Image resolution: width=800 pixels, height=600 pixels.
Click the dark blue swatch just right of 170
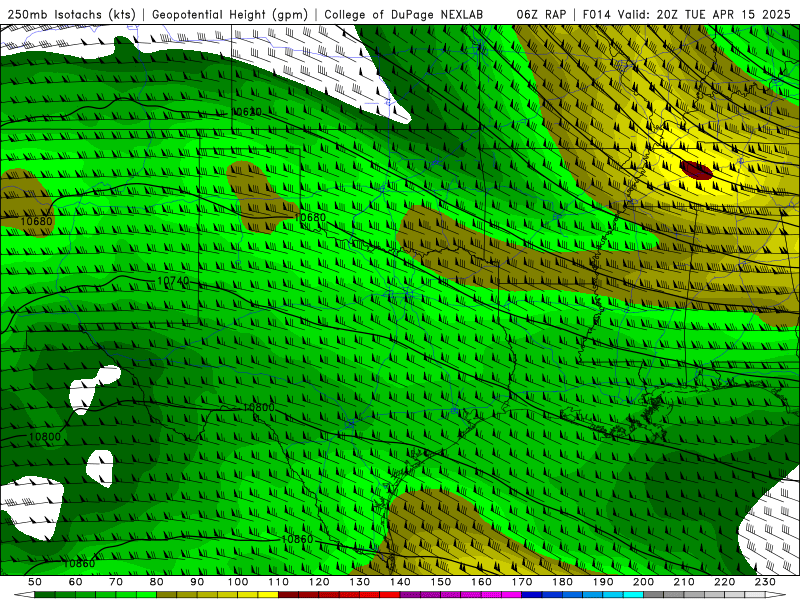tap(532, 595)
